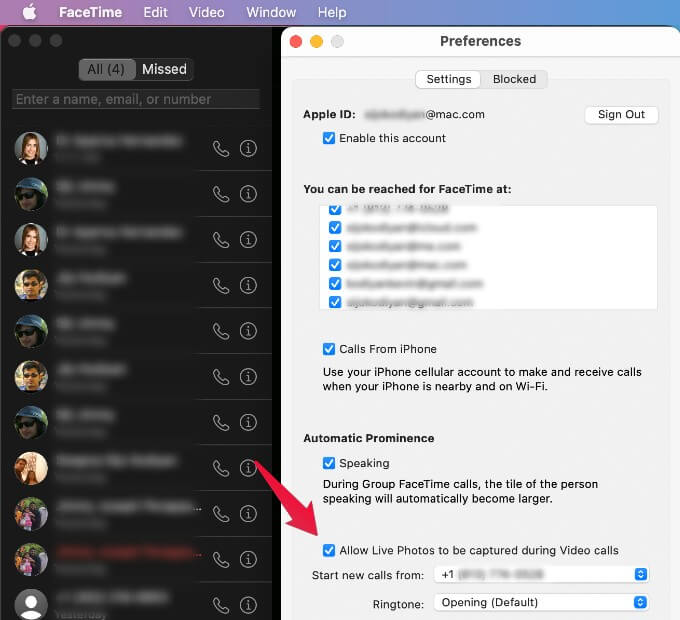
Task: Open the Ringtone dropdown
Action: pyautogui.click(x=541, y=603)
